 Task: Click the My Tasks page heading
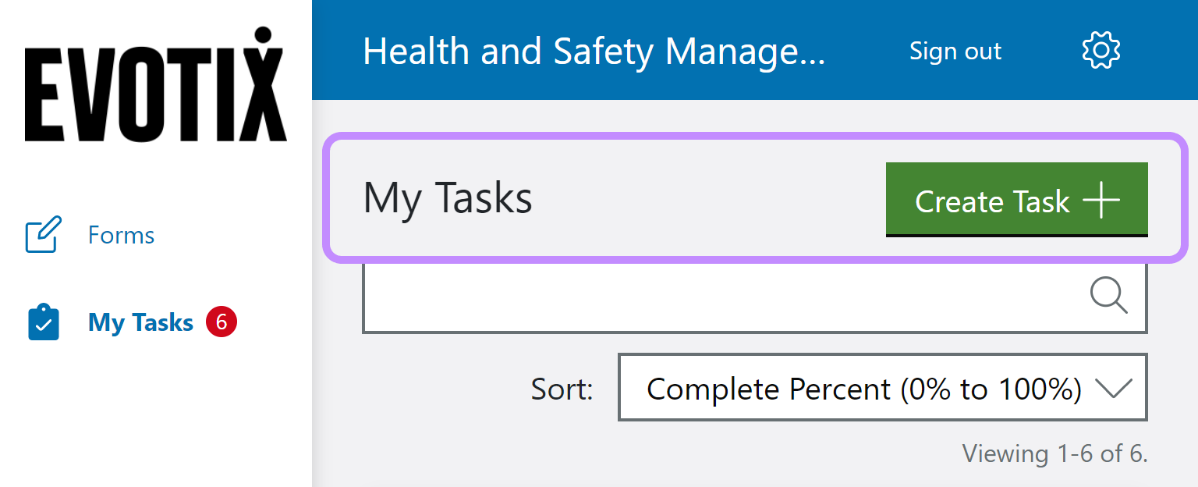447,198
